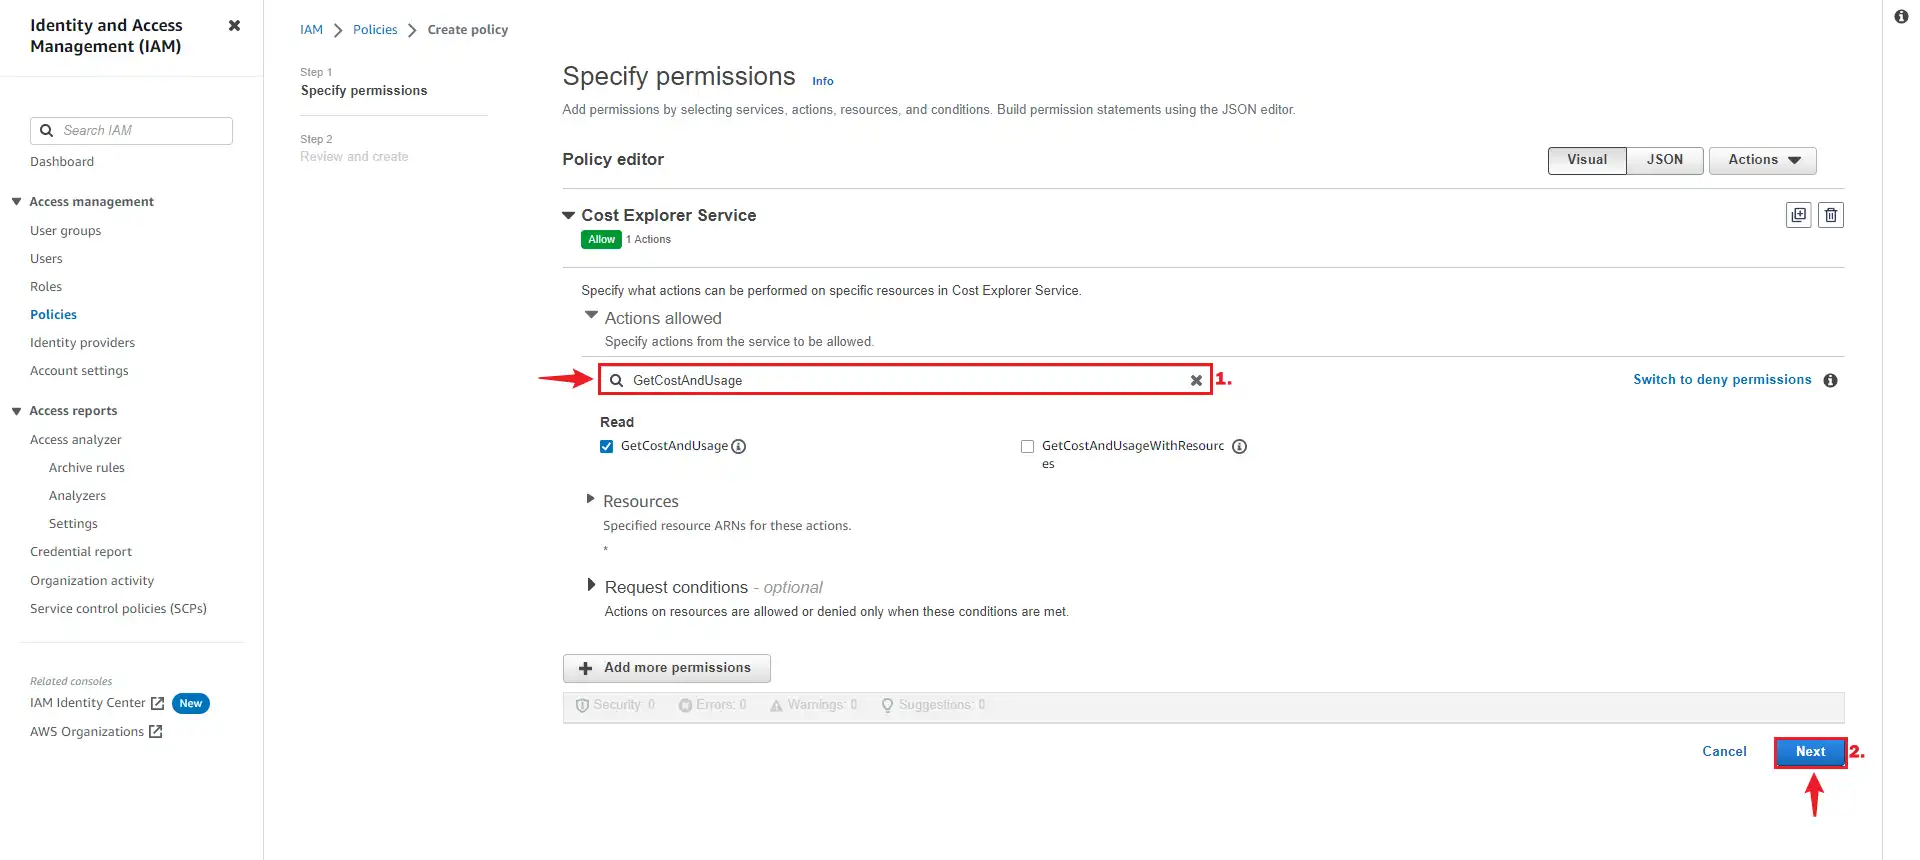
Task: Click the Errors status icon
Action: pos(685,705)
